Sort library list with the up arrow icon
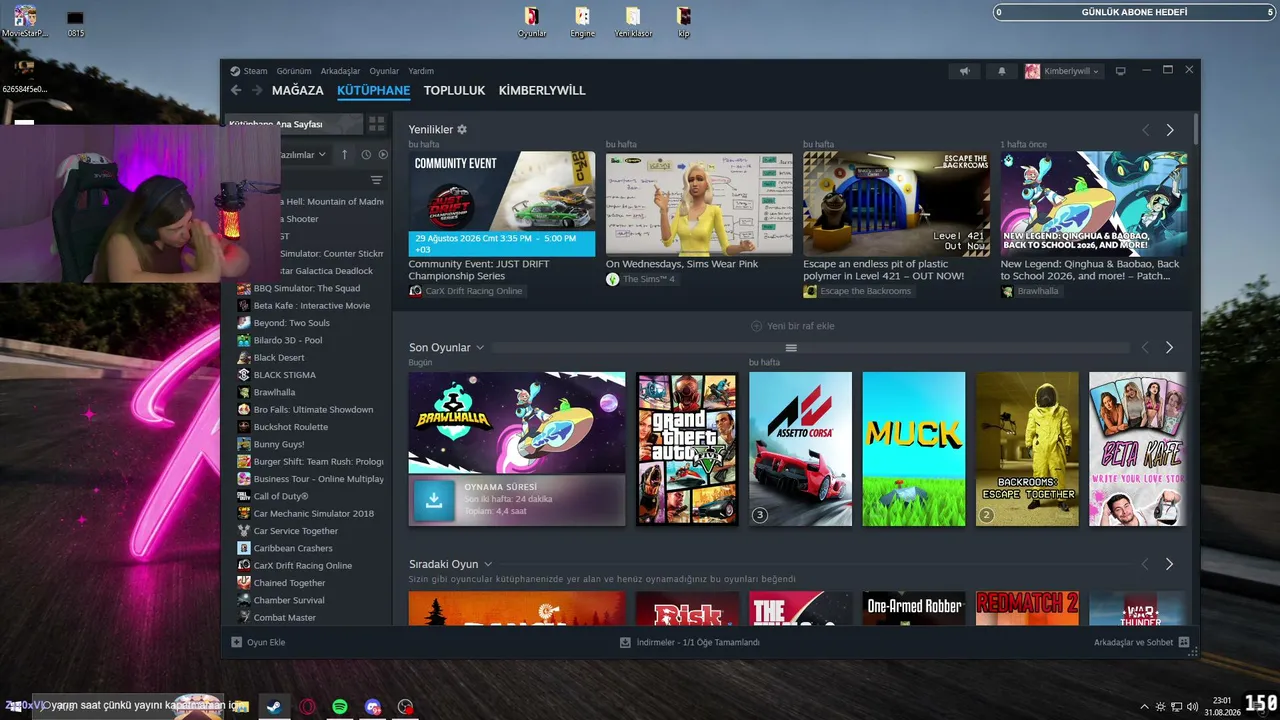The image size is (1280, 720). tap(344, 154)
